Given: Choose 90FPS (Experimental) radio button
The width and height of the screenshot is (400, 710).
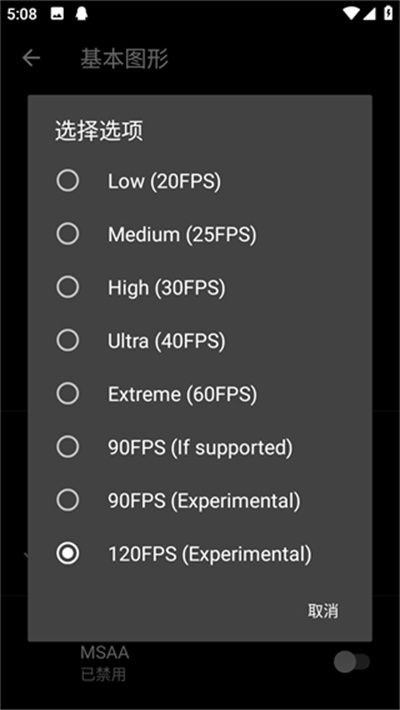Looking at the screenshot, I should 67,500.
